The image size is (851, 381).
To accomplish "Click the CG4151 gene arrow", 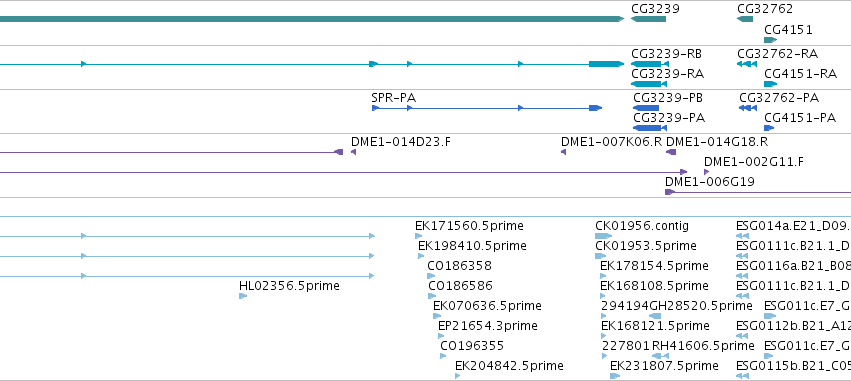I will (771, 40).
